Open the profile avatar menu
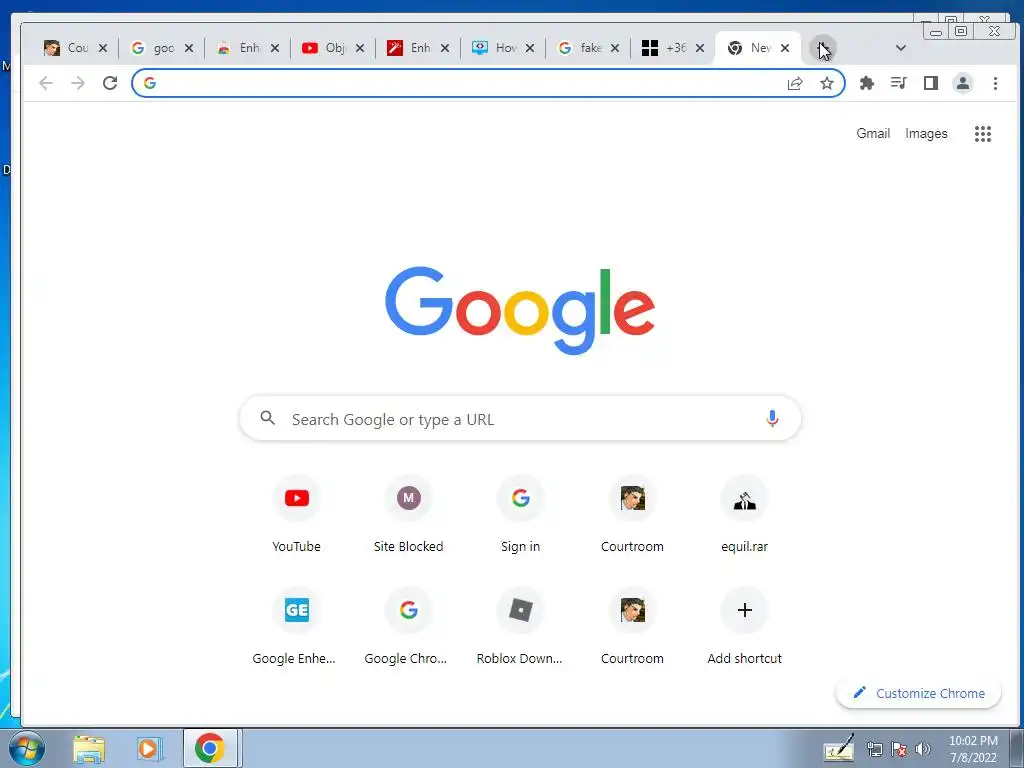This screenshot has height=768, width=1024. (963, 83)
